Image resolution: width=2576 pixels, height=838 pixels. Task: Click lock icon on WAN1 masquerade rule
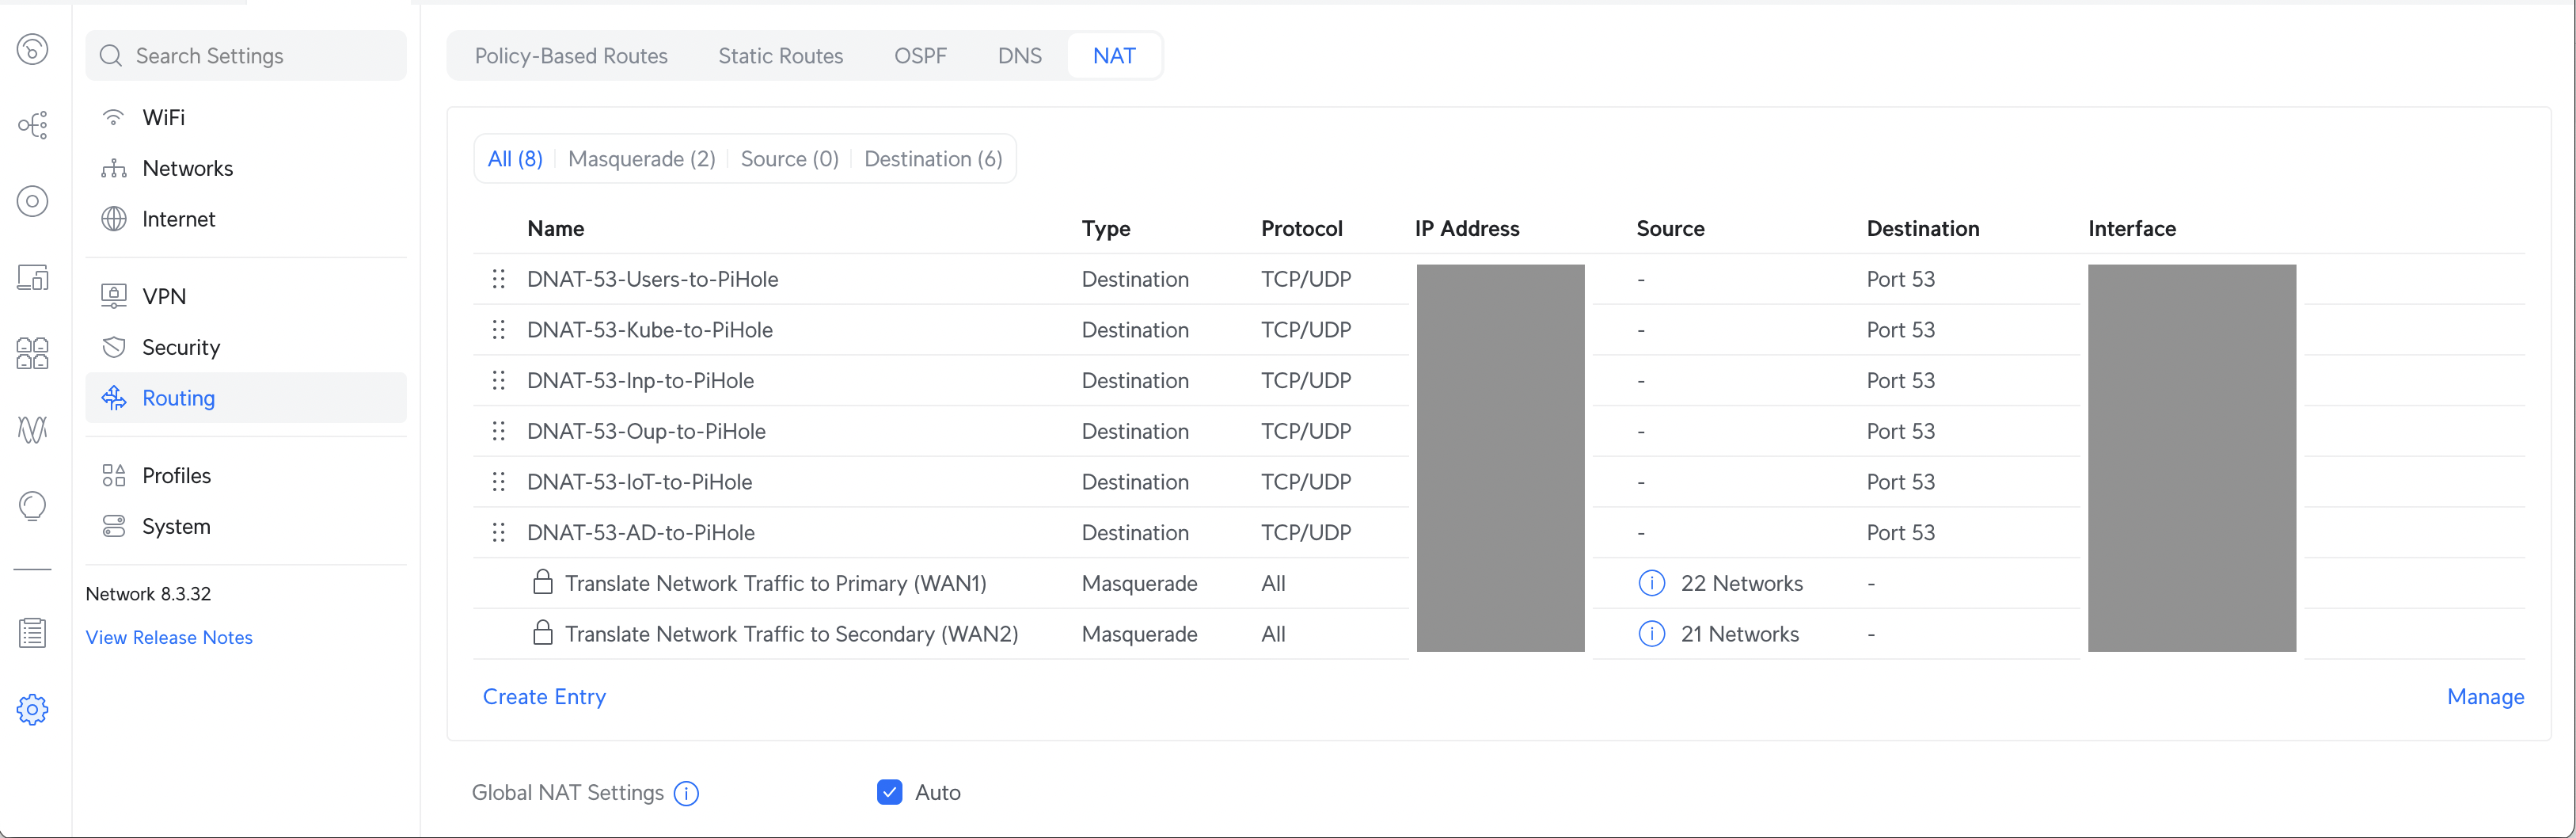543,582
